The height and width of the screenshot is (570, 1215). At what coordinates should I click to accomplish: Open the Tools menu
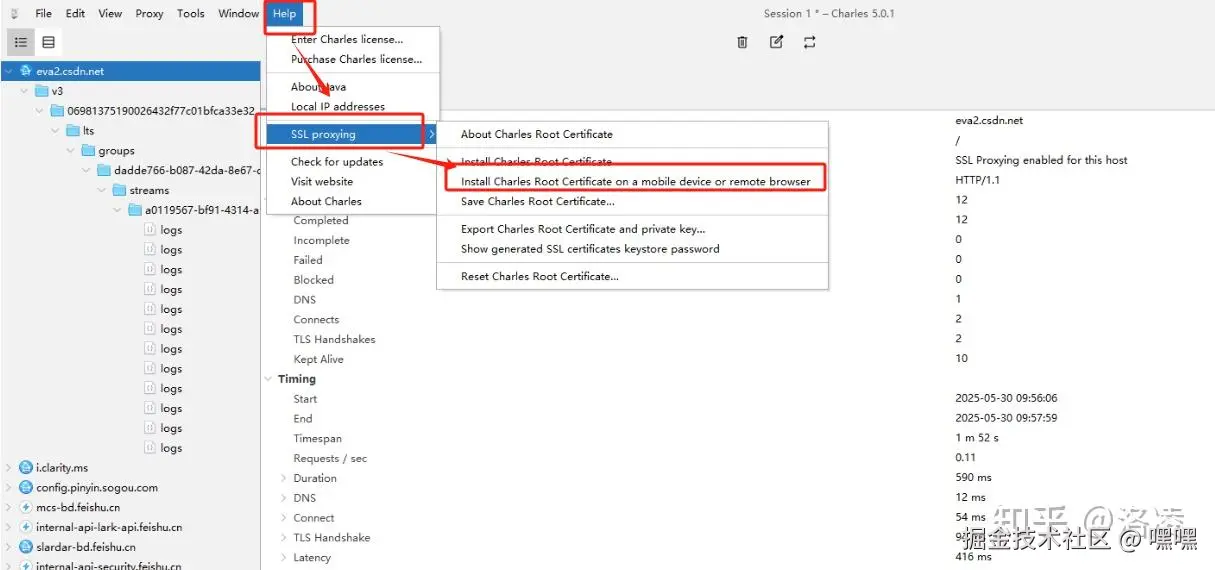point(190,14)
